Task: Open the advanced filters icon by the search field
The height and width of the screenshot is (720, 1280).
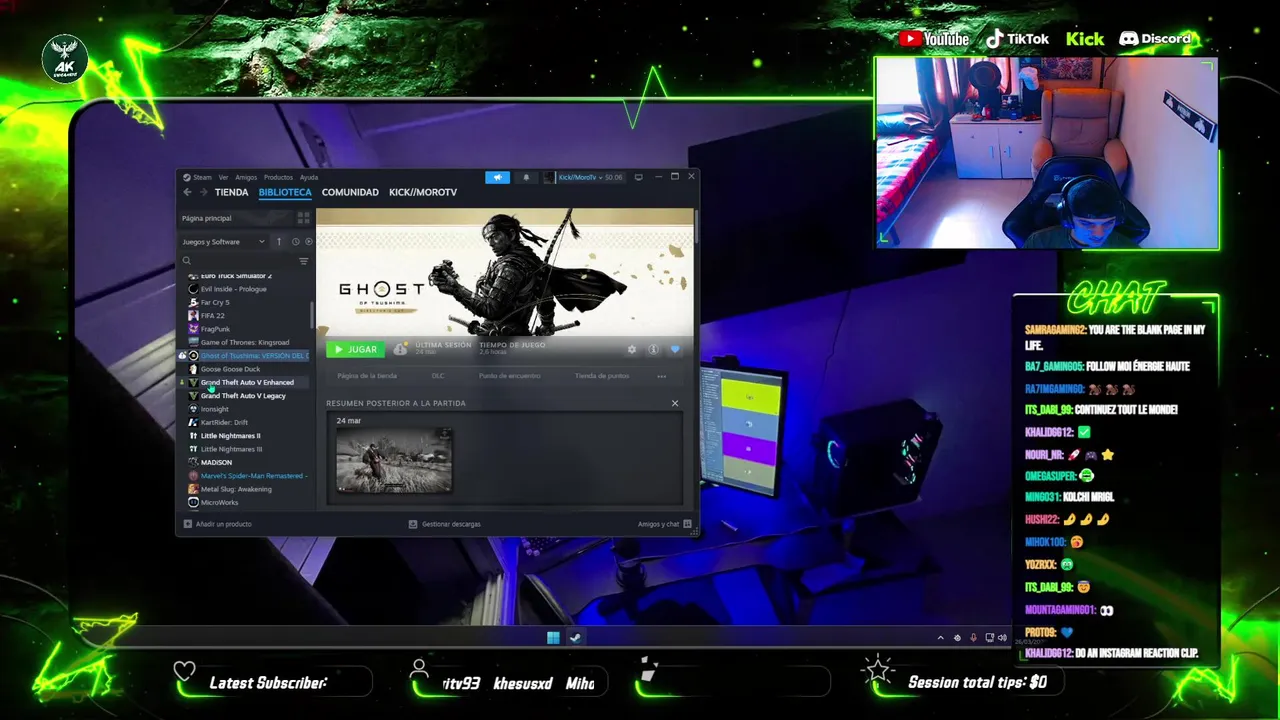Action: coord(304,261)
